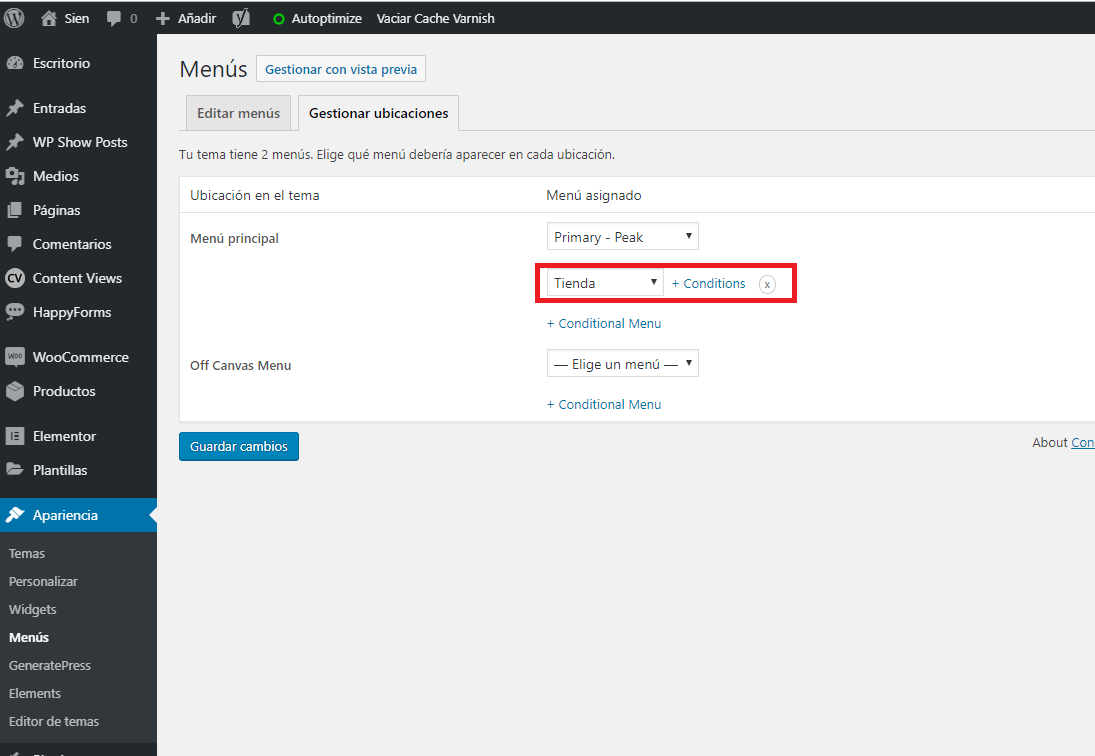Click the Medios media icon
The height and width of the screenshot is (756, 1095).
(x=15, y=176)
